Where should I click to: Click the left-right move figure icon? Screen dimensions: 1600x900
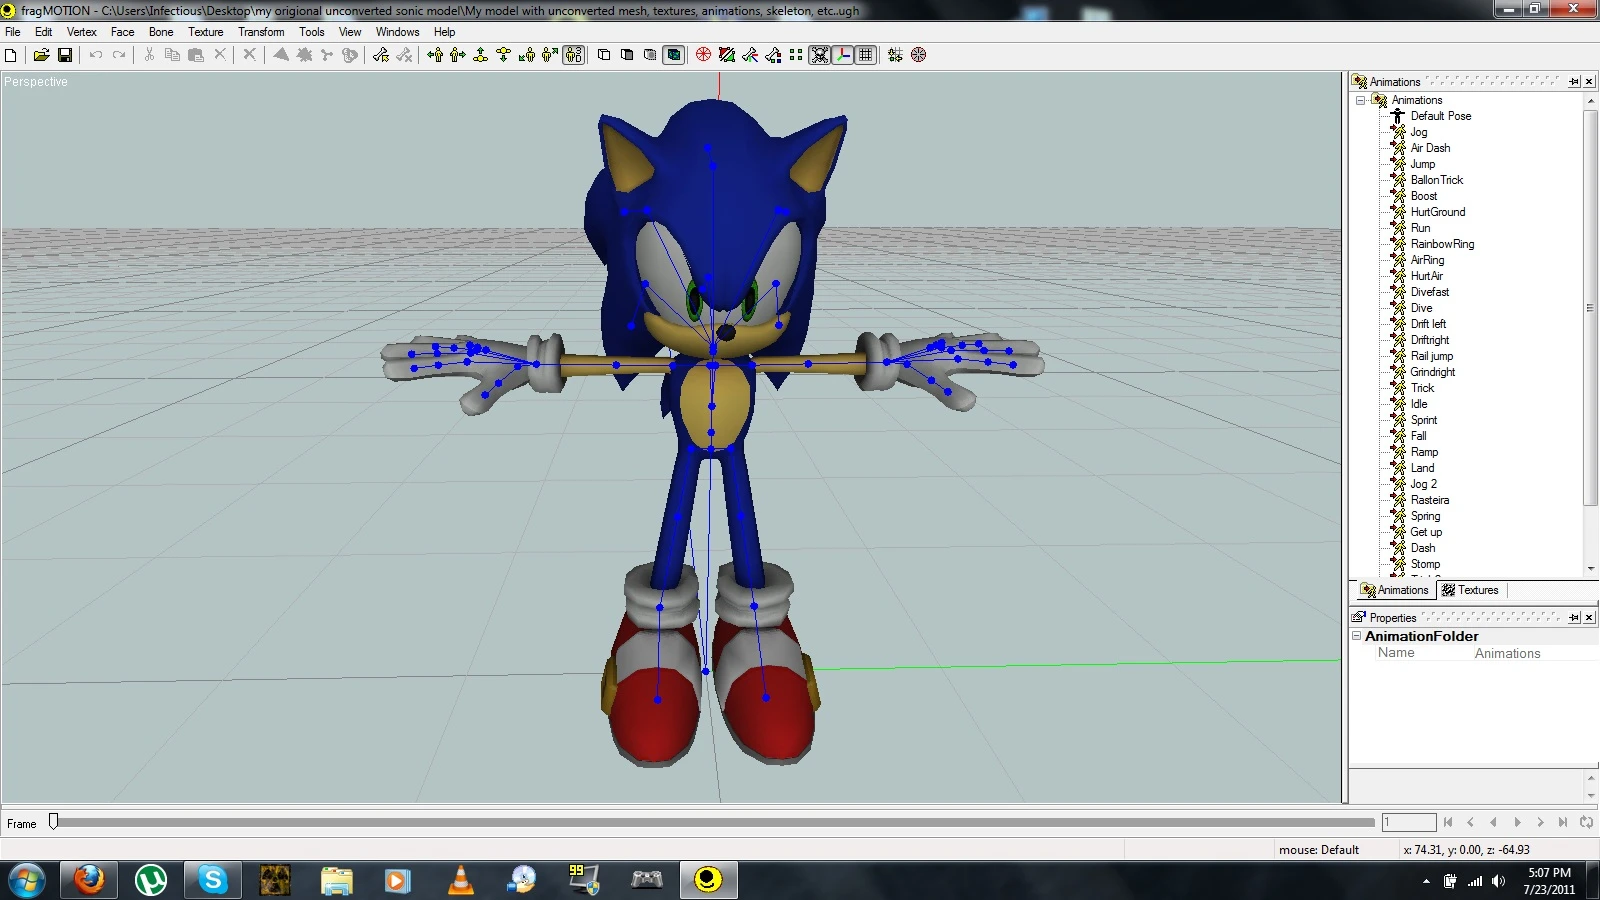coord(435,55)
